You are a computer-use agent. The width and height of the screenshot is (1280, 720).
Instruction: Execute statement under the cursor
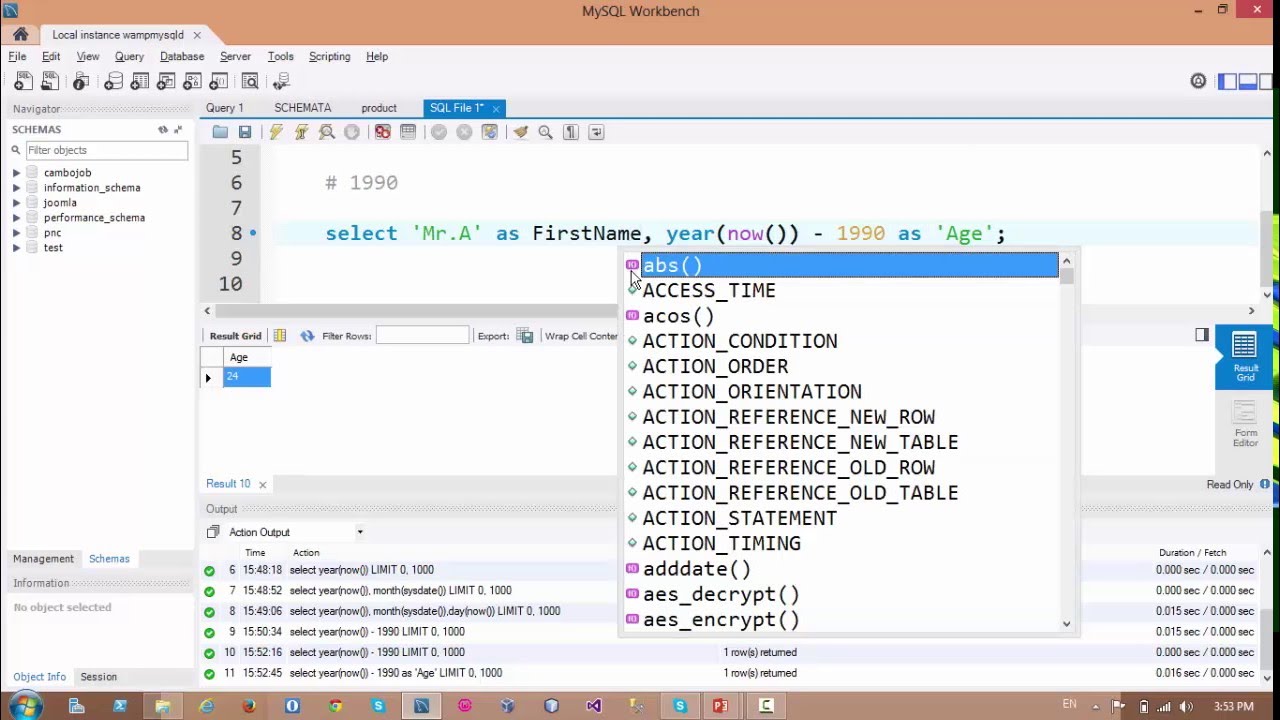pos(301,132)
